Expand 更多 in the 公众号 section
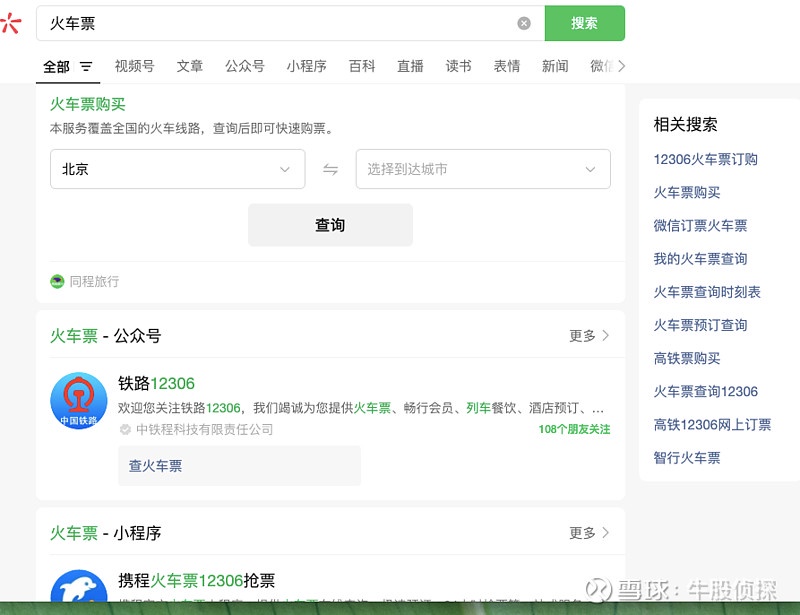The width and height of the screenshot is (800, 615). click(589, 336)
